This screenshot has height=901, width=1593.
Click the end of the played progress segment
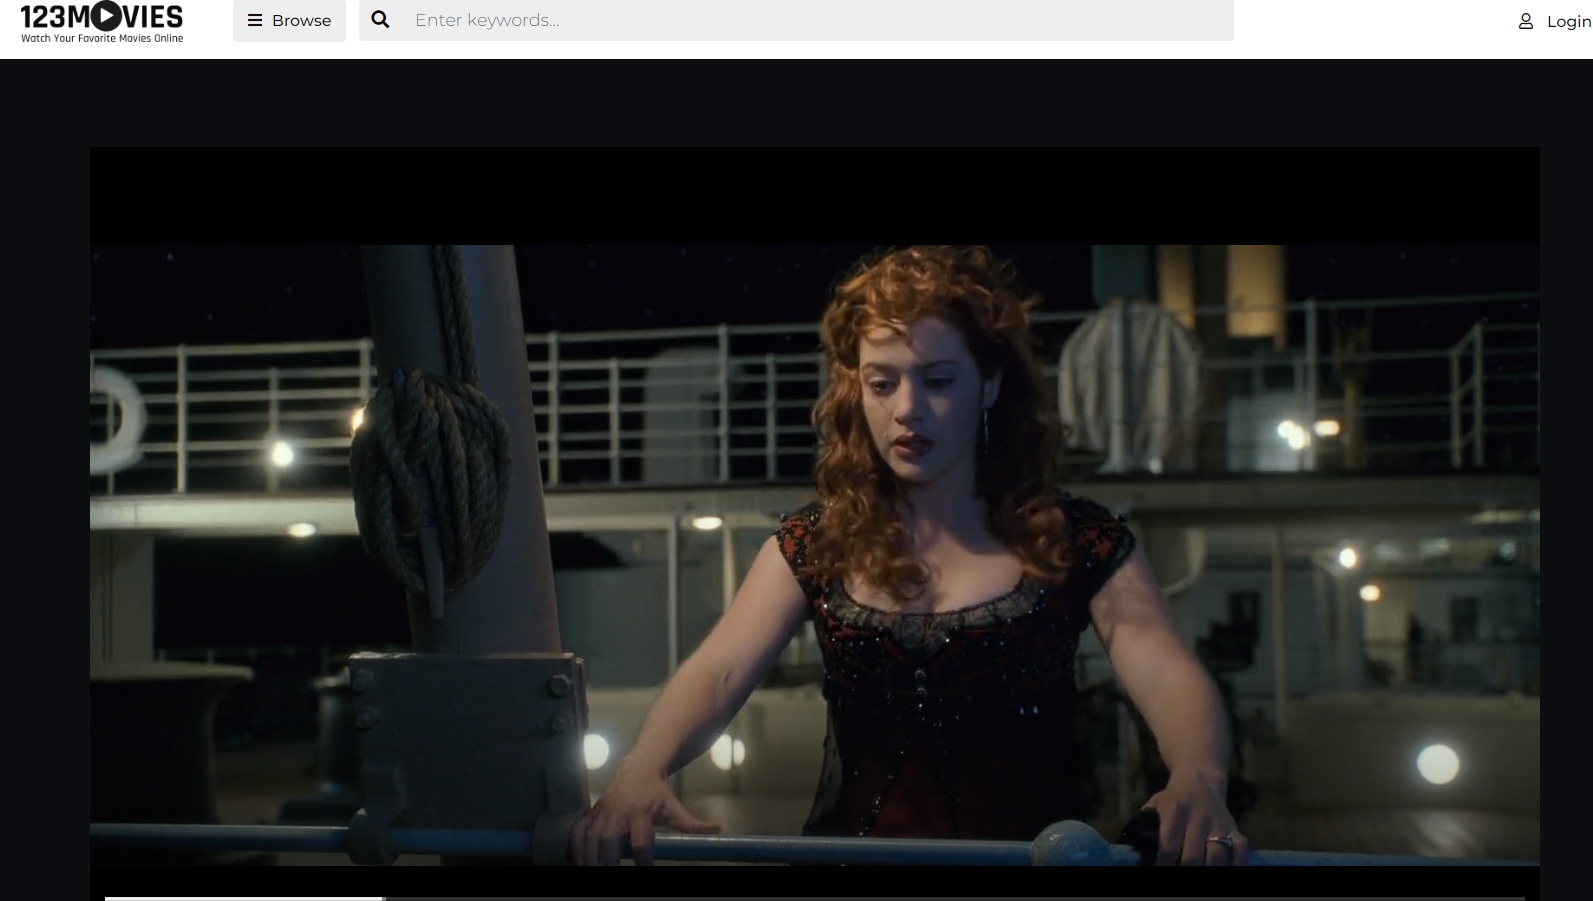tap(381, 898)
